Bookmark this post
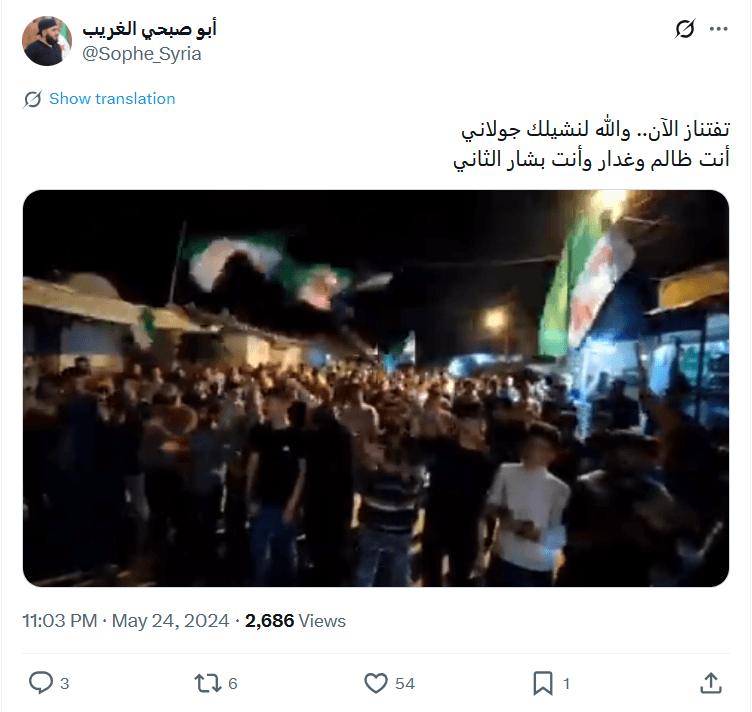Screen dimensions: 752x712 click(543, 683)
